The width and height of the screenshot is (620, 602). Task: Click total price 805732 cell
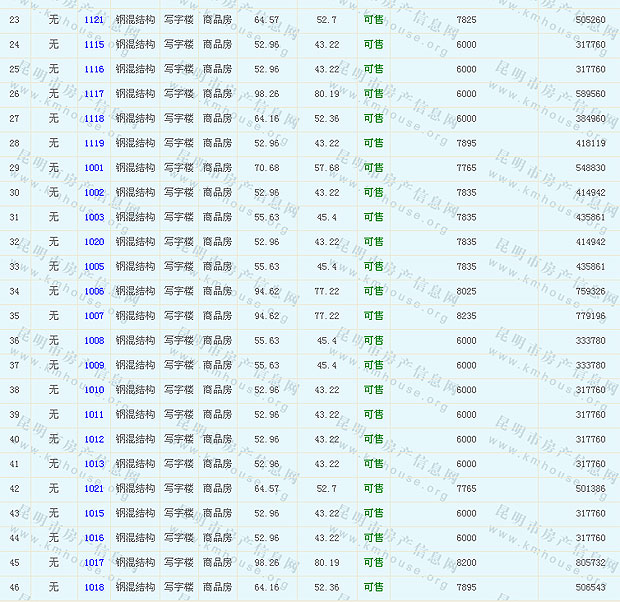coord(590,563)
